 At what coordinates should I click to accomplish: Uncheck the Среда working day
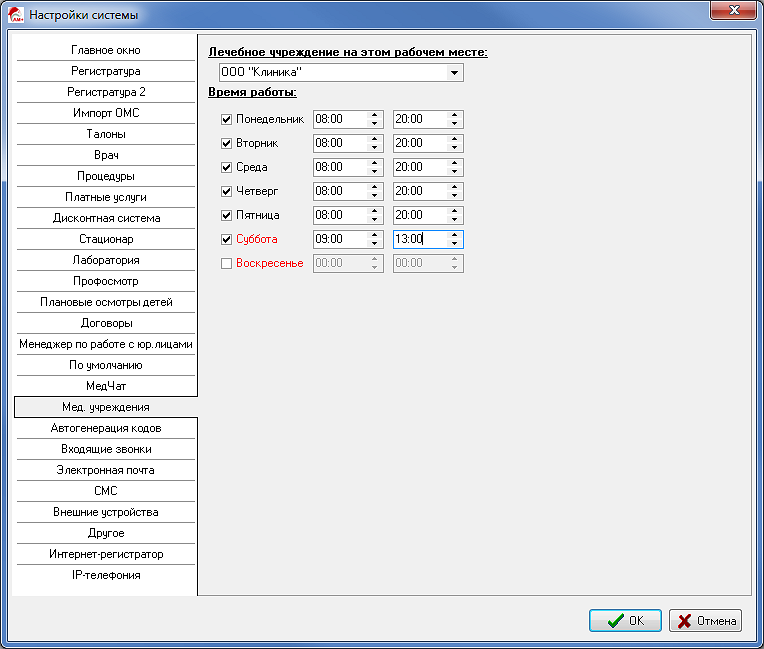pos(226,167)
